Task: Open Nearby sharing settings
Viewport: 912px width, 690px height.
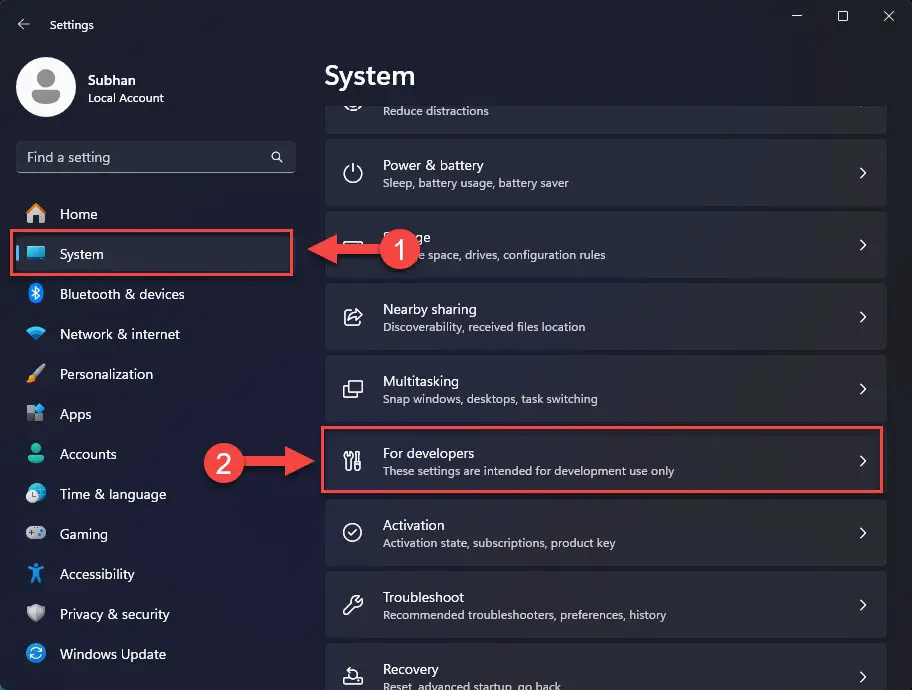Action: point(605,317)
